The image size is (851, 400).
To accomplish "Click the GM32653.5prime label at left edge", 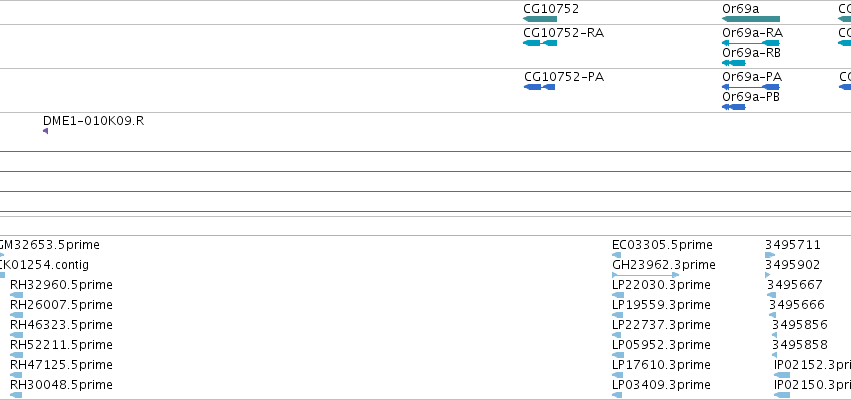I will 50,245.
